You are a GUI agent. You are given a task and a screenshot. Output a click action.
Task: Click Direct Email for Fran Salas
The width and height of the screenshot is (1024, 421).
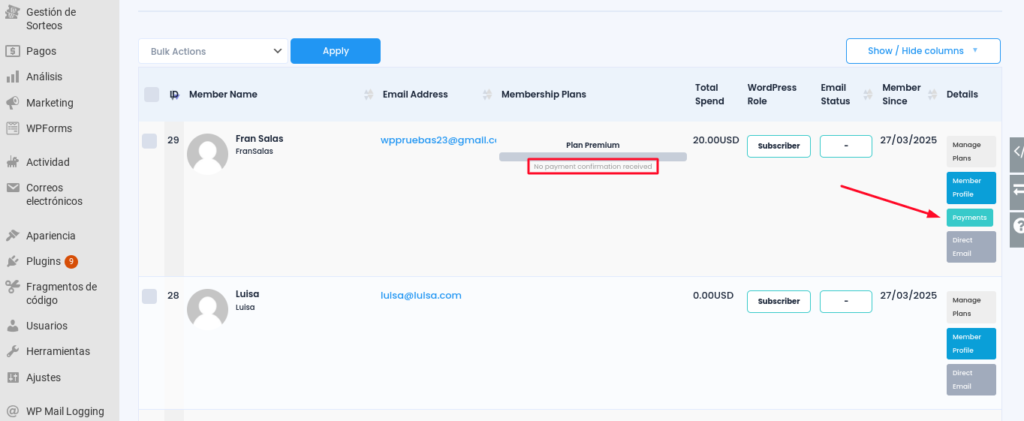click(971, 247)
